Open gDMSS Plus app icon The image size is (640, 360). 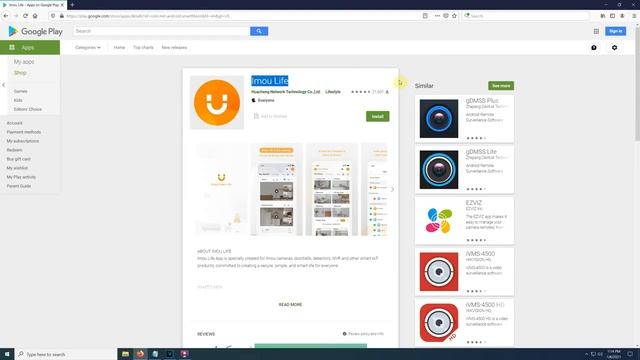pyautogui.click(x=439, y=118)
